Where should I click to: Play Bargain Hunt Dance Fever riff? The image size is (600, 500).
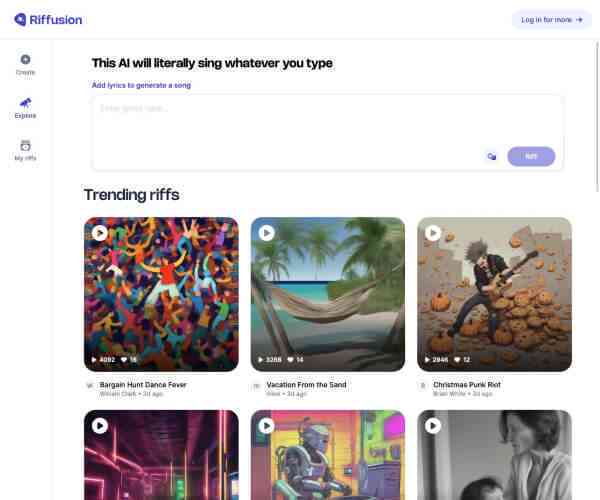pyautogui.click(x=99, y=233)
